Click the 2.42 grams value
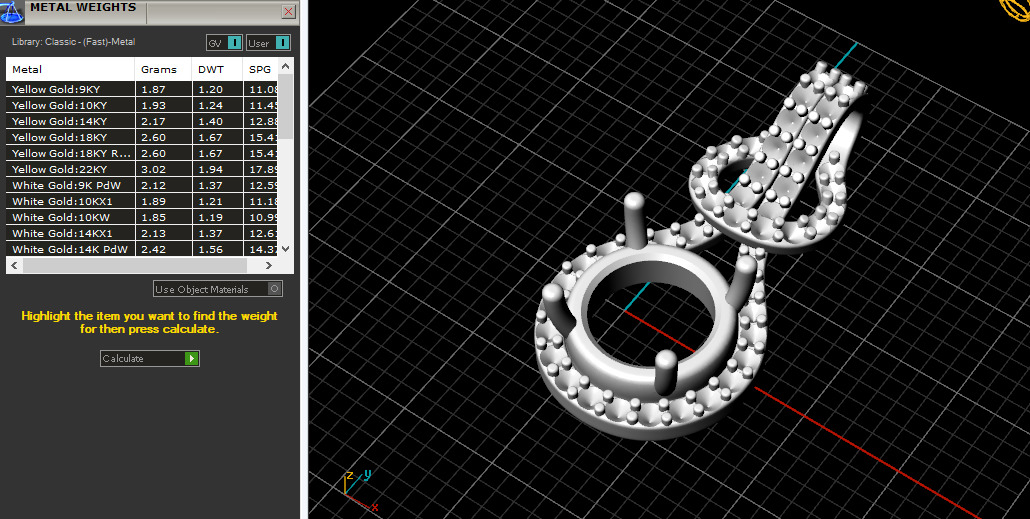This screenshot has width=1030, height=519. point(153,249)
